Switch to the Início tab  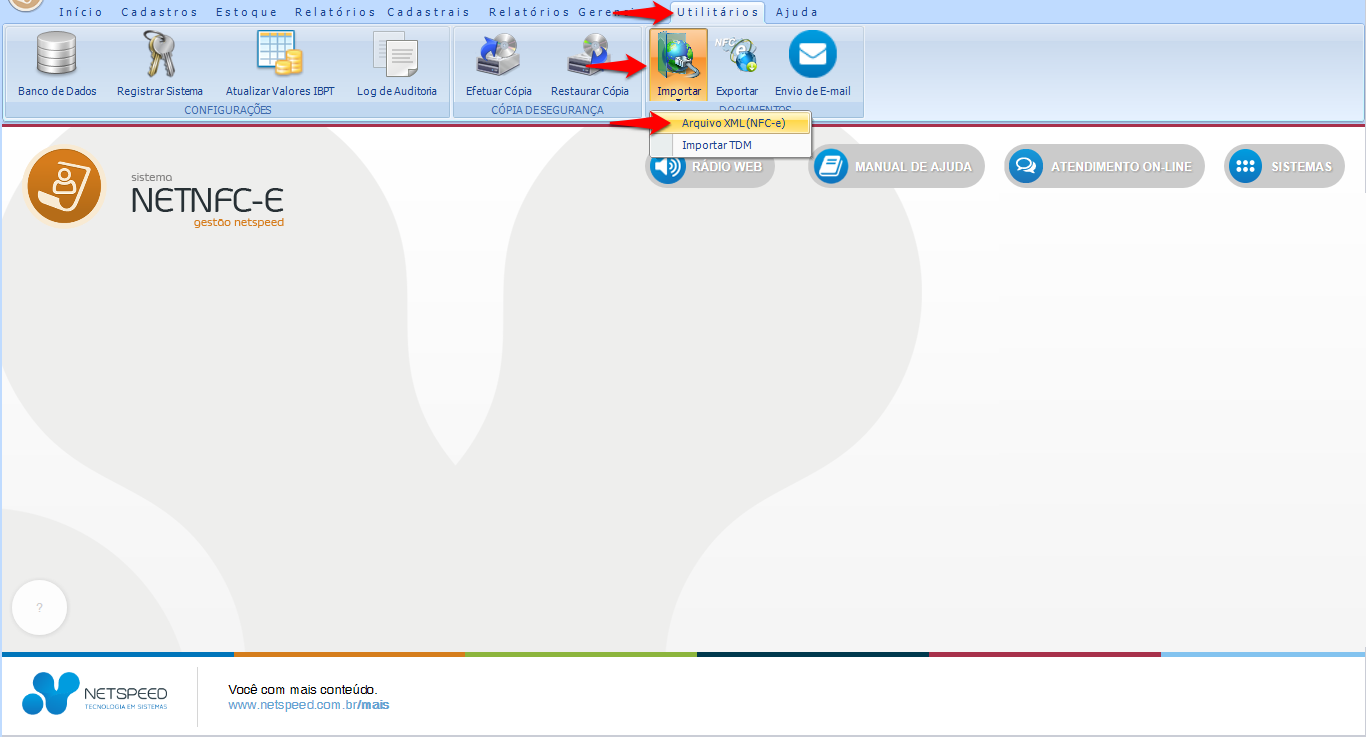tap(81, 12)
